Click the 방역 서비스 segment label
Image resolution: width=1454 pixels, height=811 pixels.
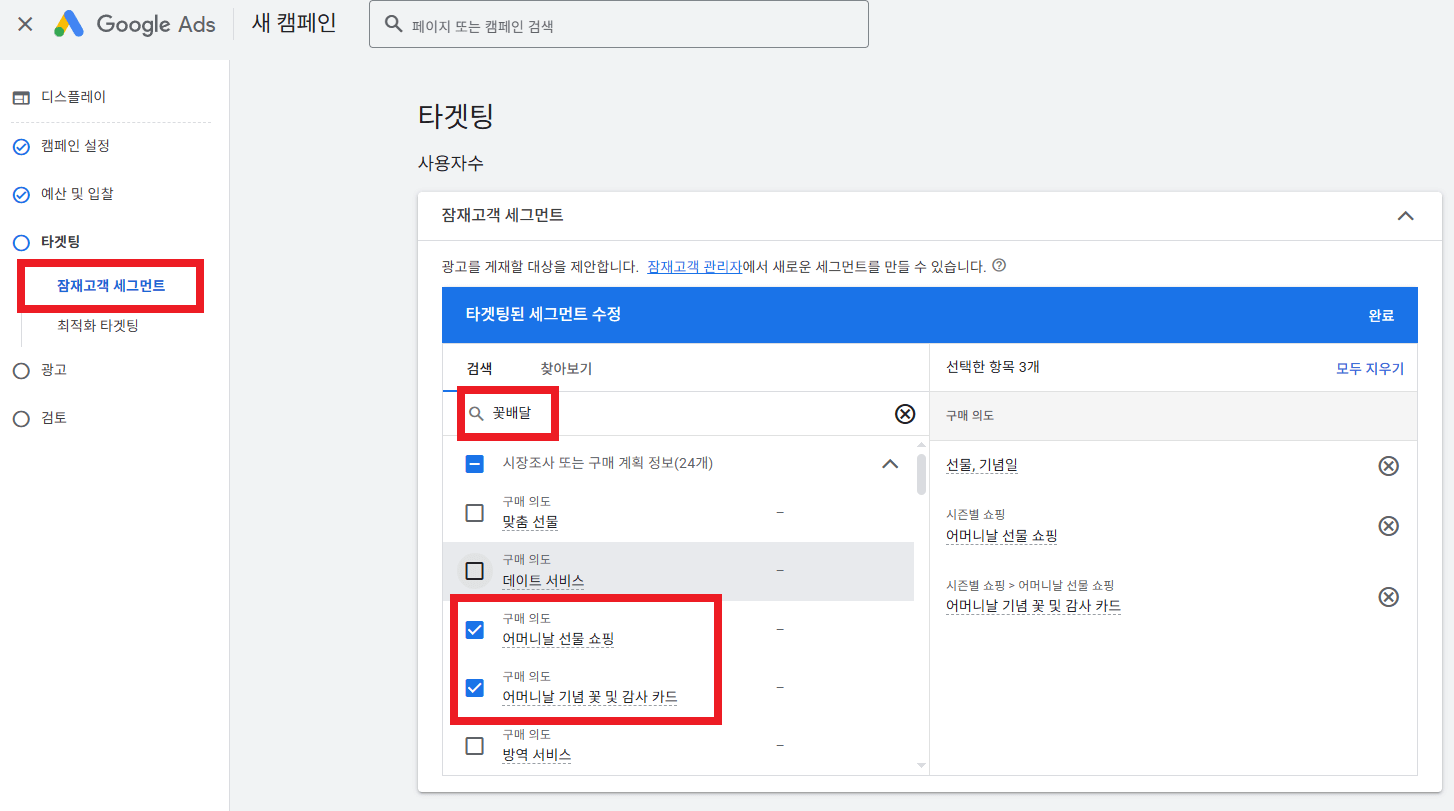pos(536,756)
